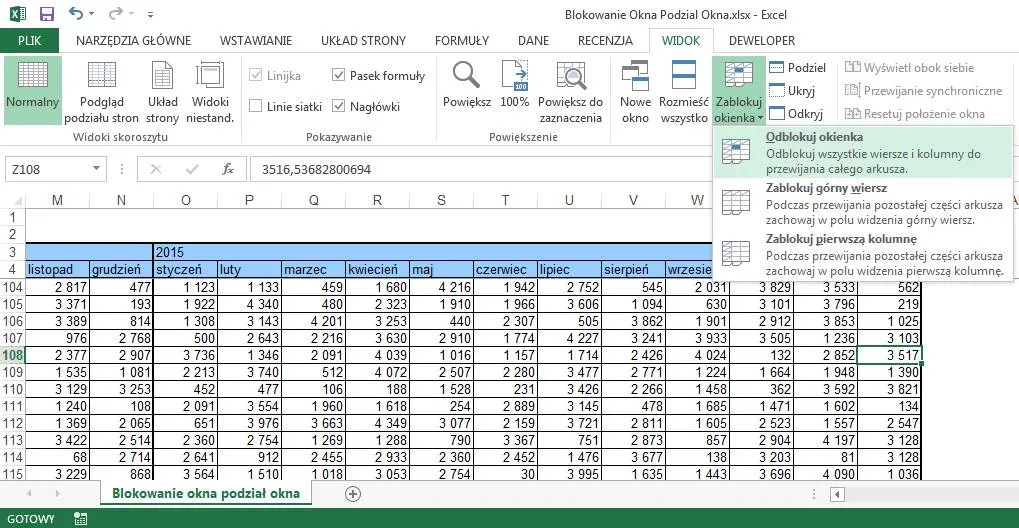Click the Podziel button

pyautogui.click(x=797, y=67)
